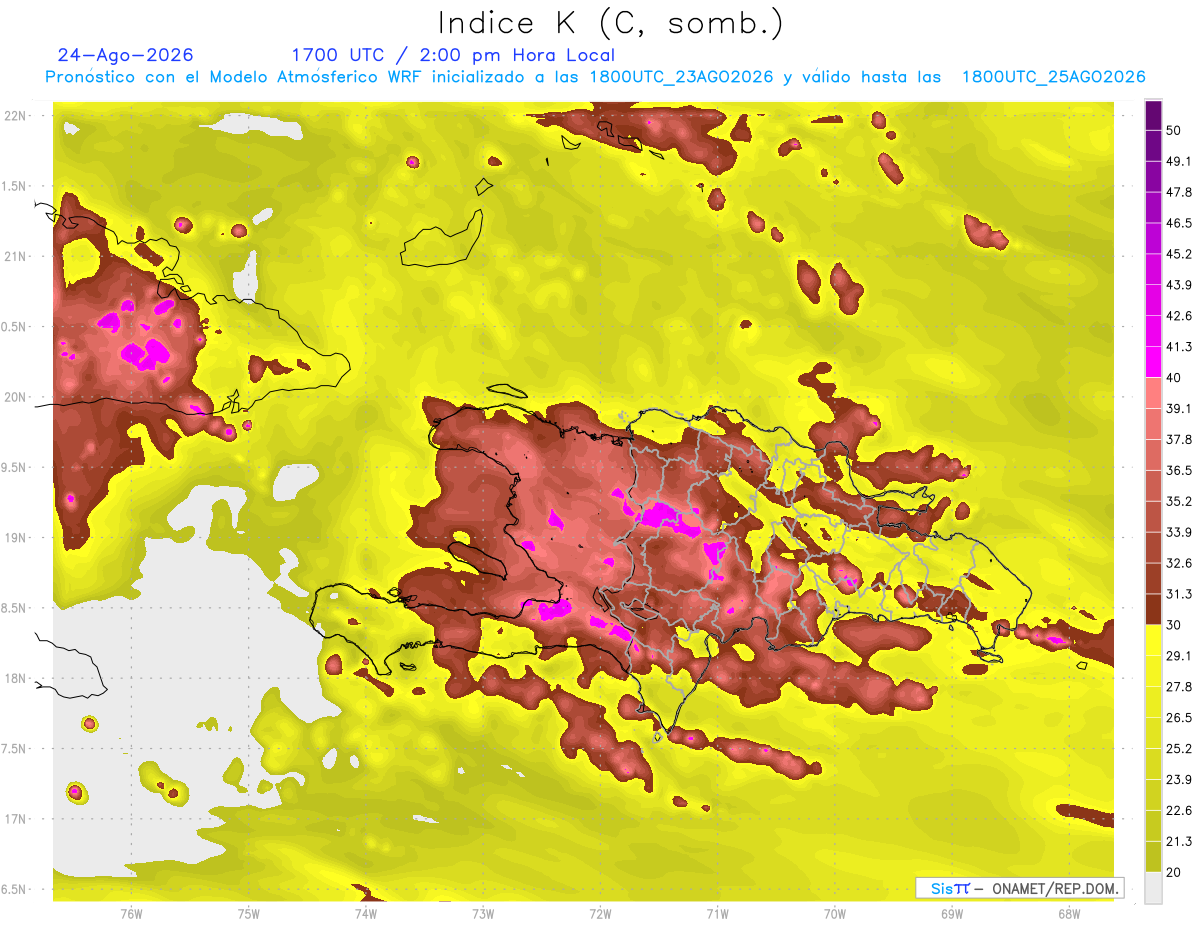Click the colorbar value "32.6"
Image resolution: width=1200 pixels, height=927 pixels.
click(x=1179, y=563)
